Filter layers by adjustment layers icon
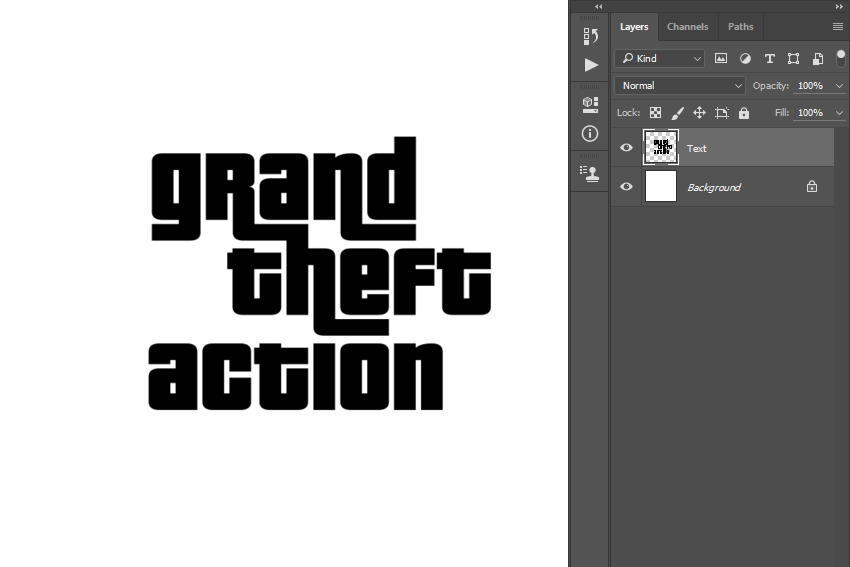 point(745,59)
